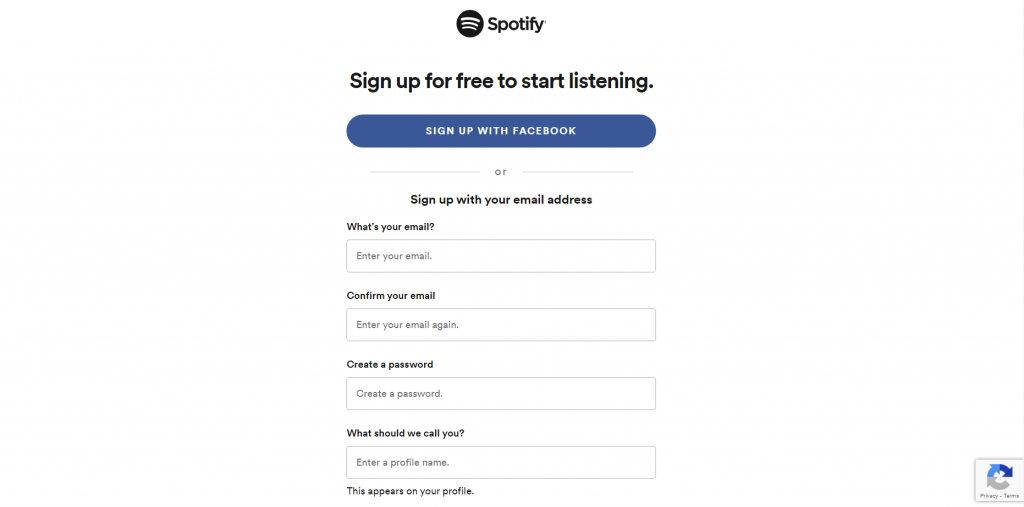Click the "Sign up for free to start listening." headline
Screen dimensions: 1024x507
coord(501,81)
